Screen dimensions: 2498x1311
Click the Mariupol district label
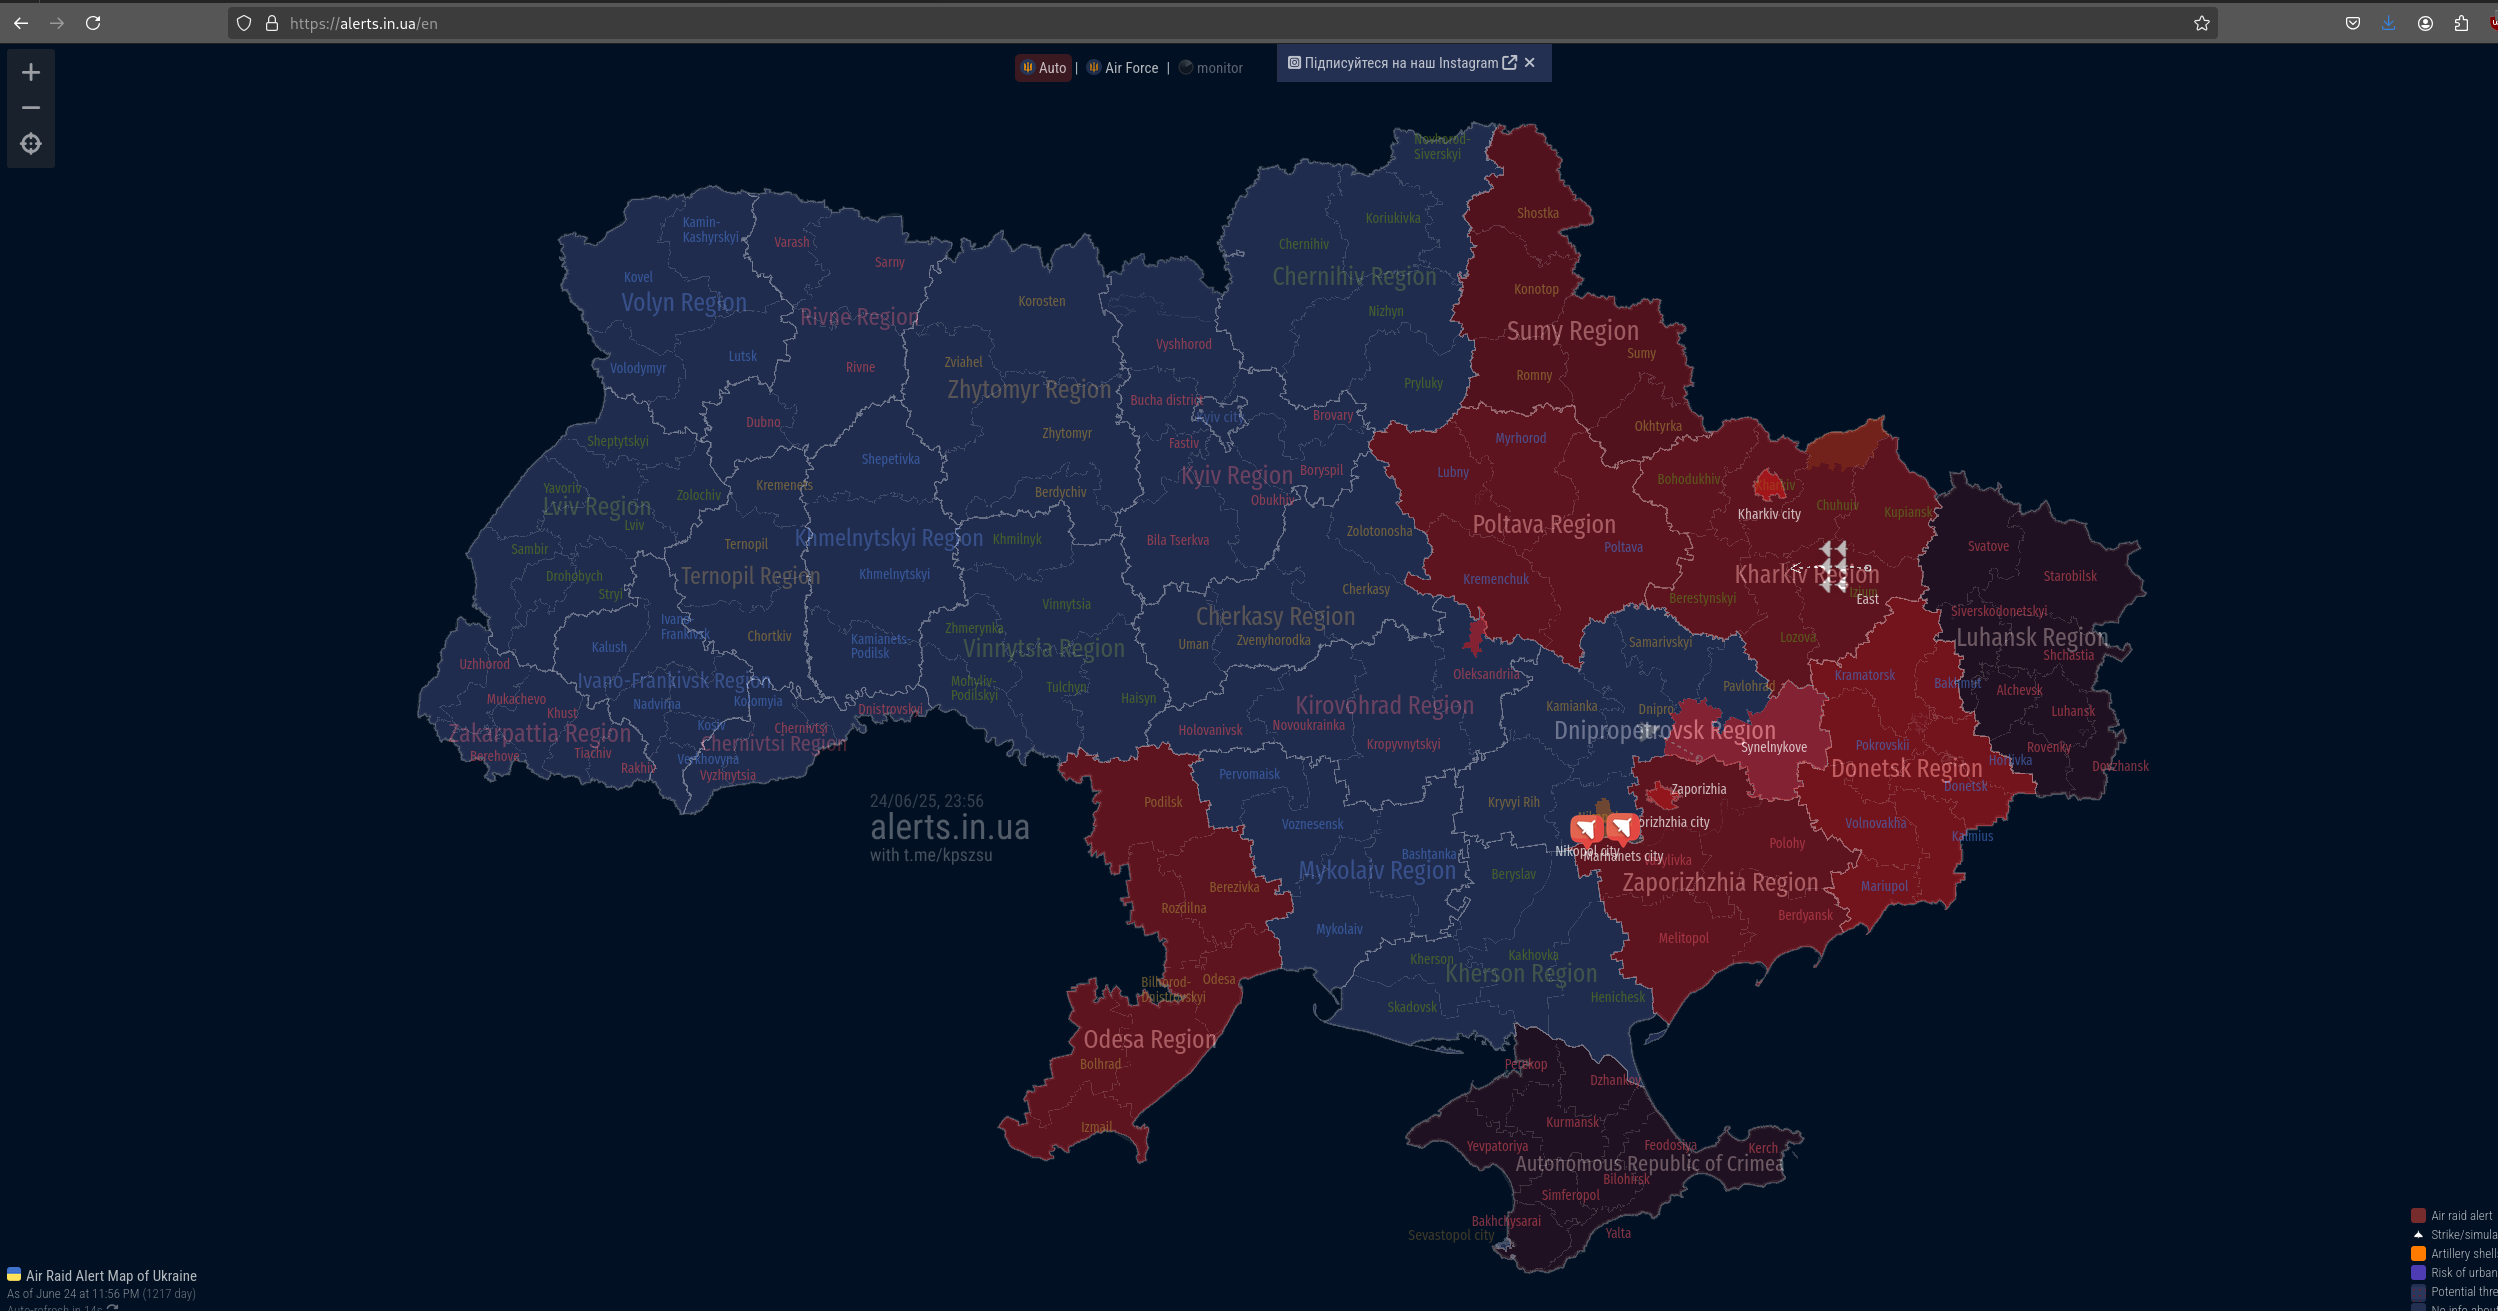tap(1884, 886)
